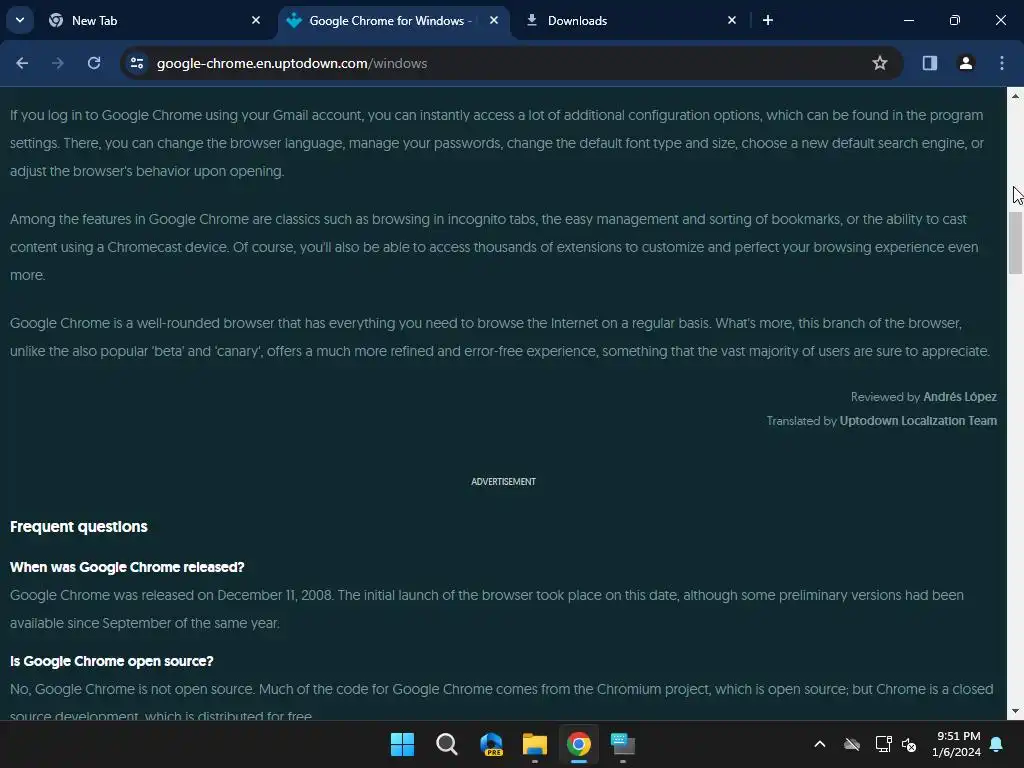View site information icon in address bar
Image resolution: width=1024 pixels, height=768 pixels.
[136, 63]
